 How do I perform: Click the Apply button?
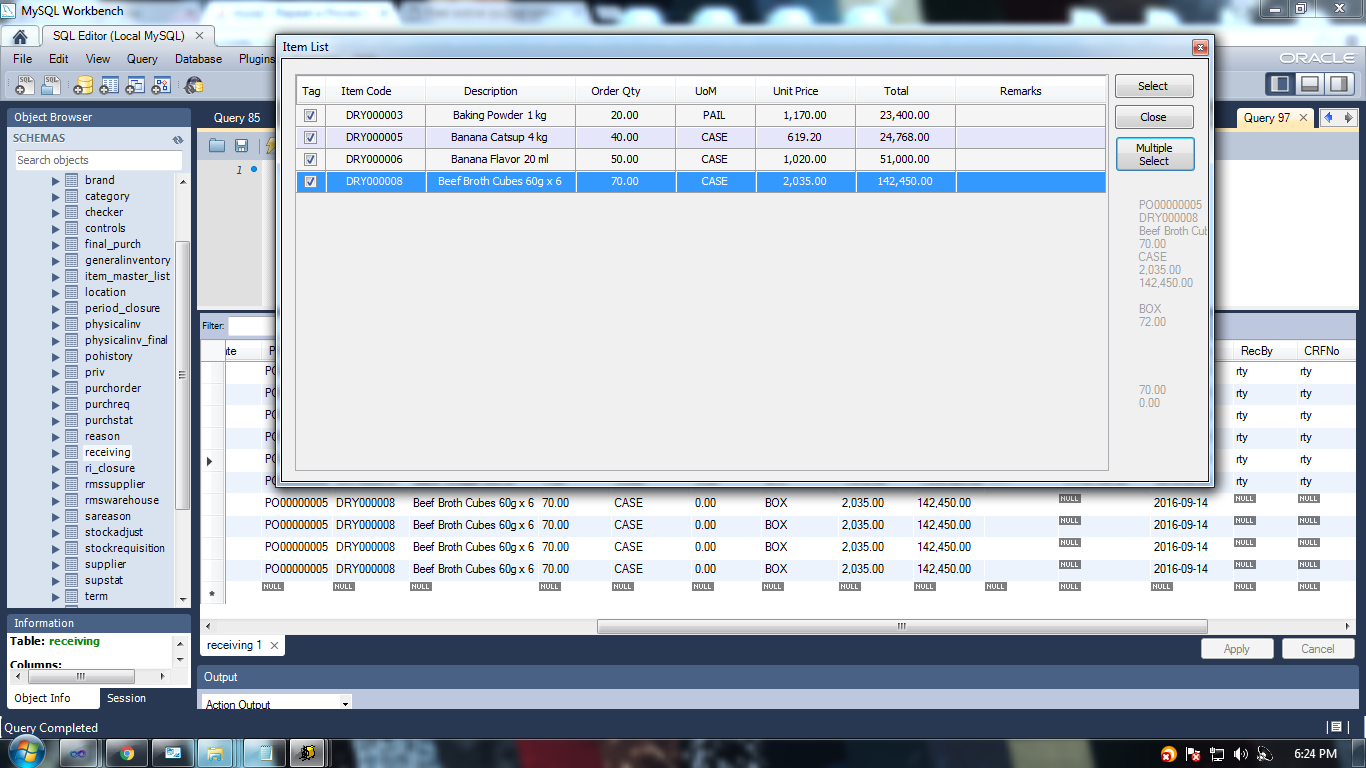point(1237,649)
